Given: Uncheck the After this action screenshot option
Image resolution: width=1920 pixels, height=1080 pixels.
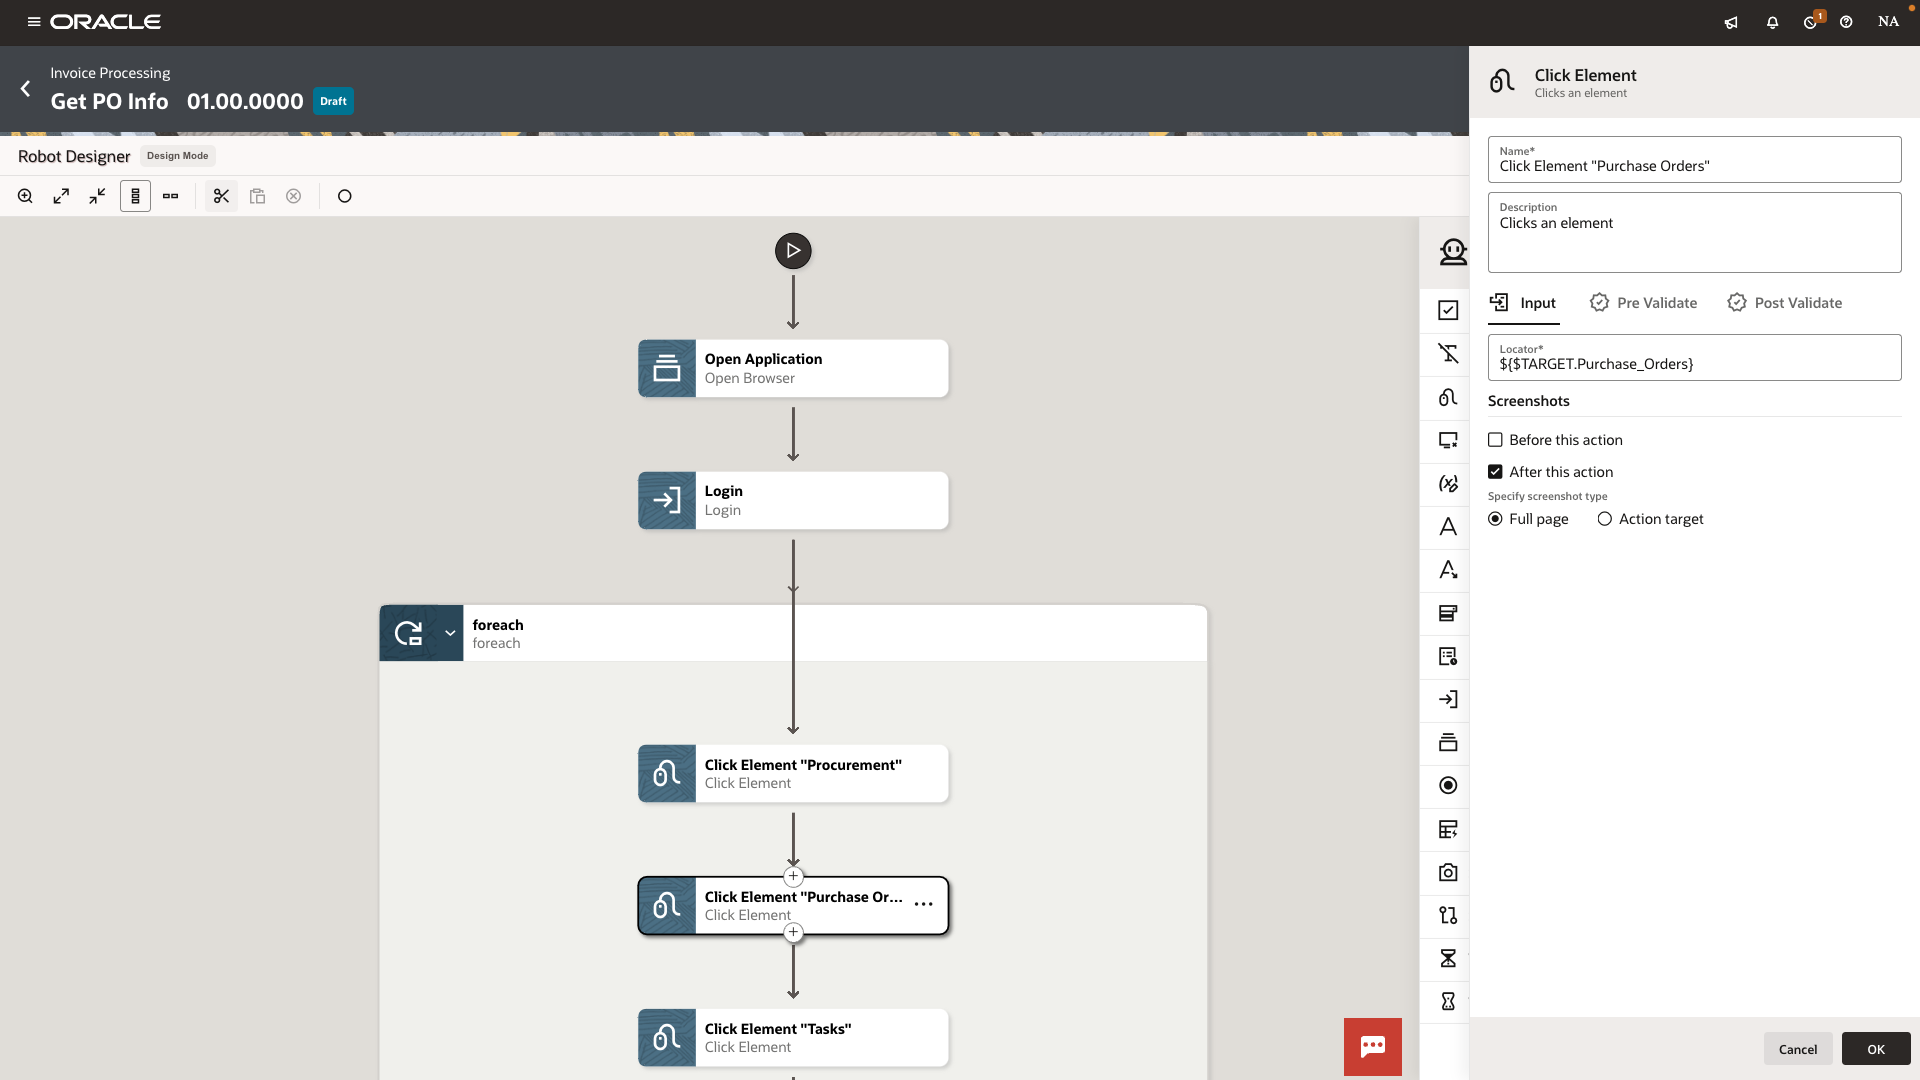Looking at the screenshot, I should coord(1496,471).
